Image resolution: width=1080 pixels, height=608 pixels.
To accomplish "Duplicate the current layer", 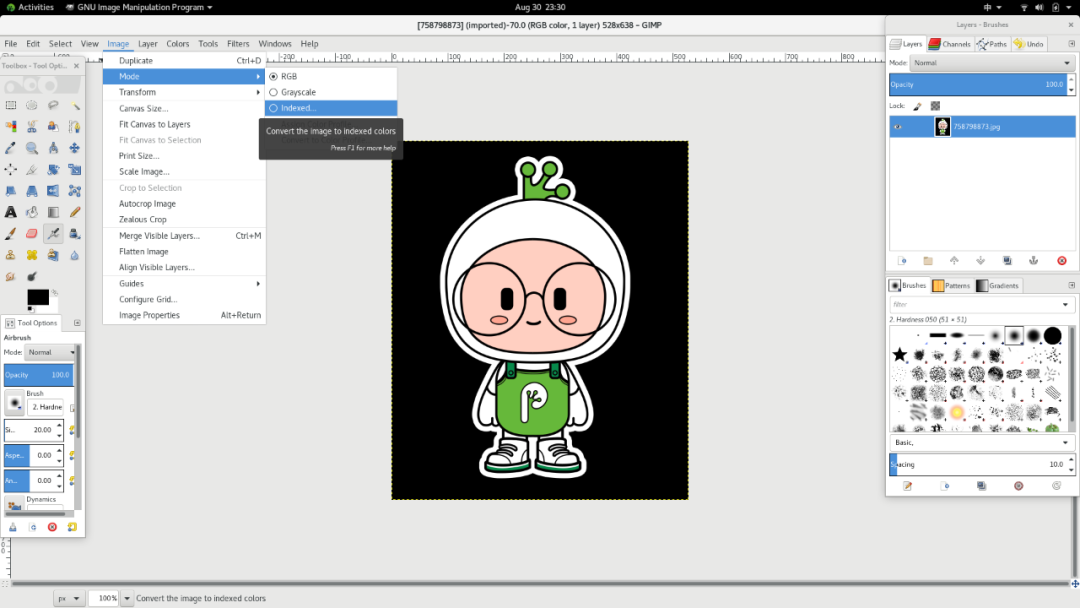I will (1007, 261).
